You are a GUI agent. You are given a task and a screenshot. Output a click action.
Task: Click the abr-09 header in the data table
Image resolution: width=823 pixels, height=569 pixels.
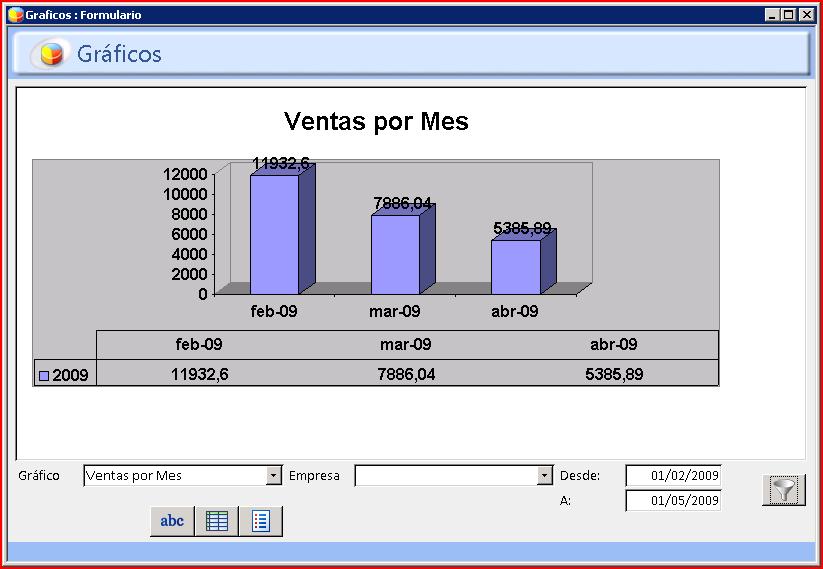coord(614,344)
